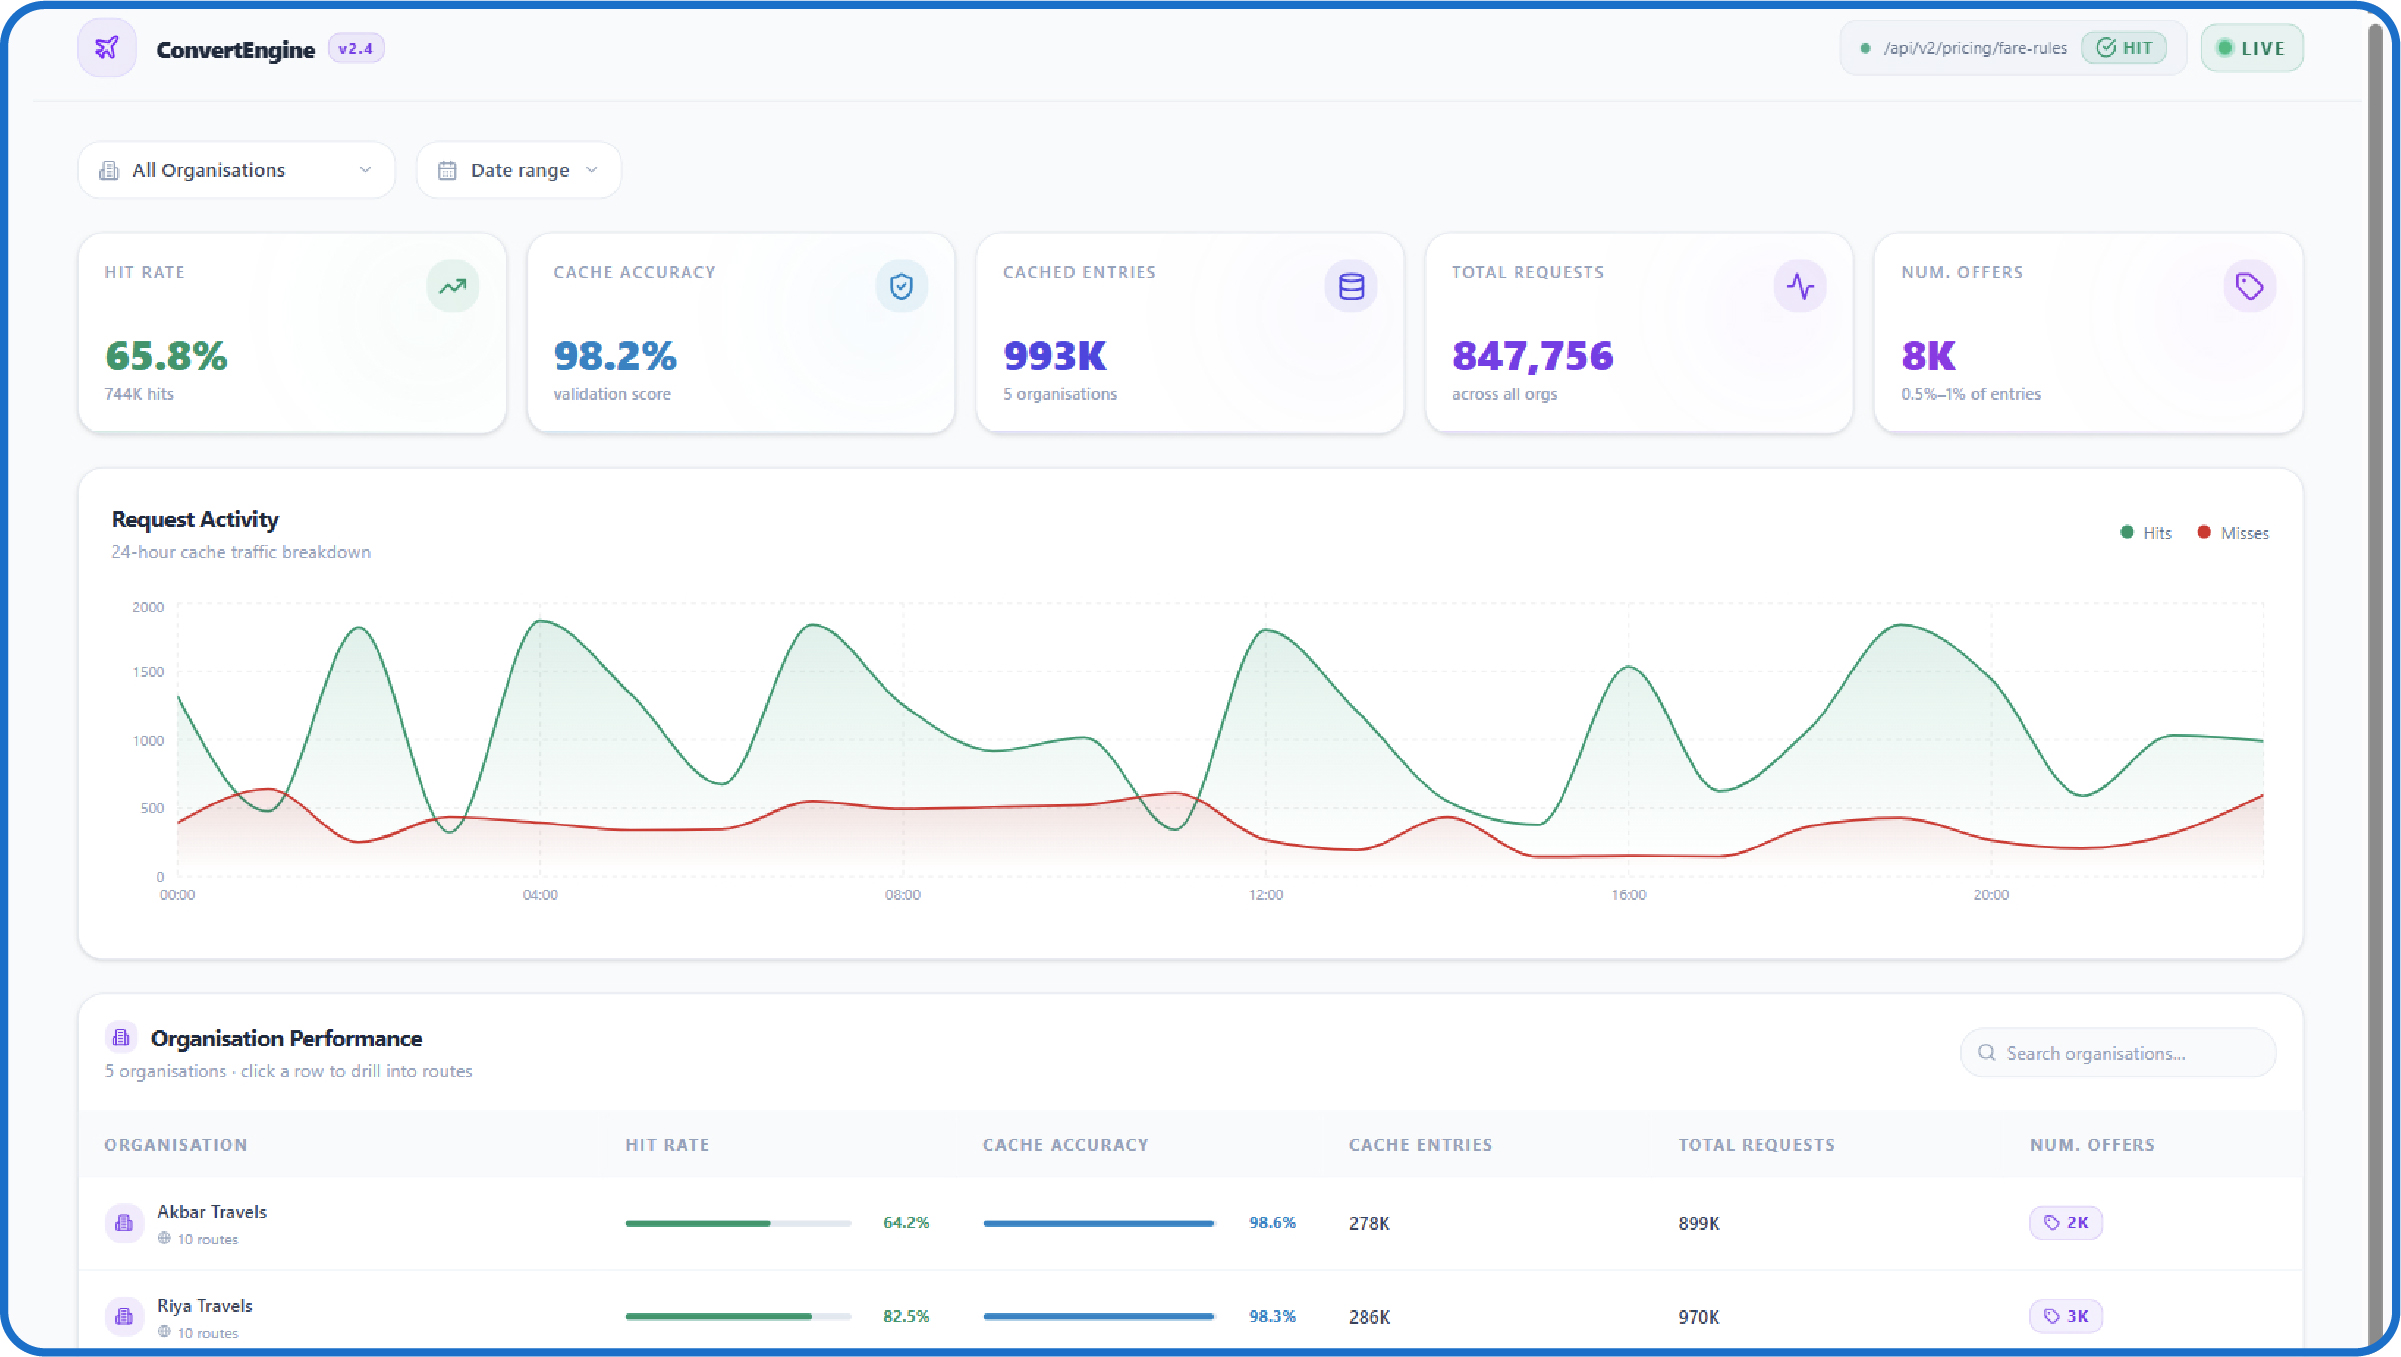Click the 3K offers badge for Riya Travels
Viewport: 2401px width, 1357px height.
[2066, 1317]
